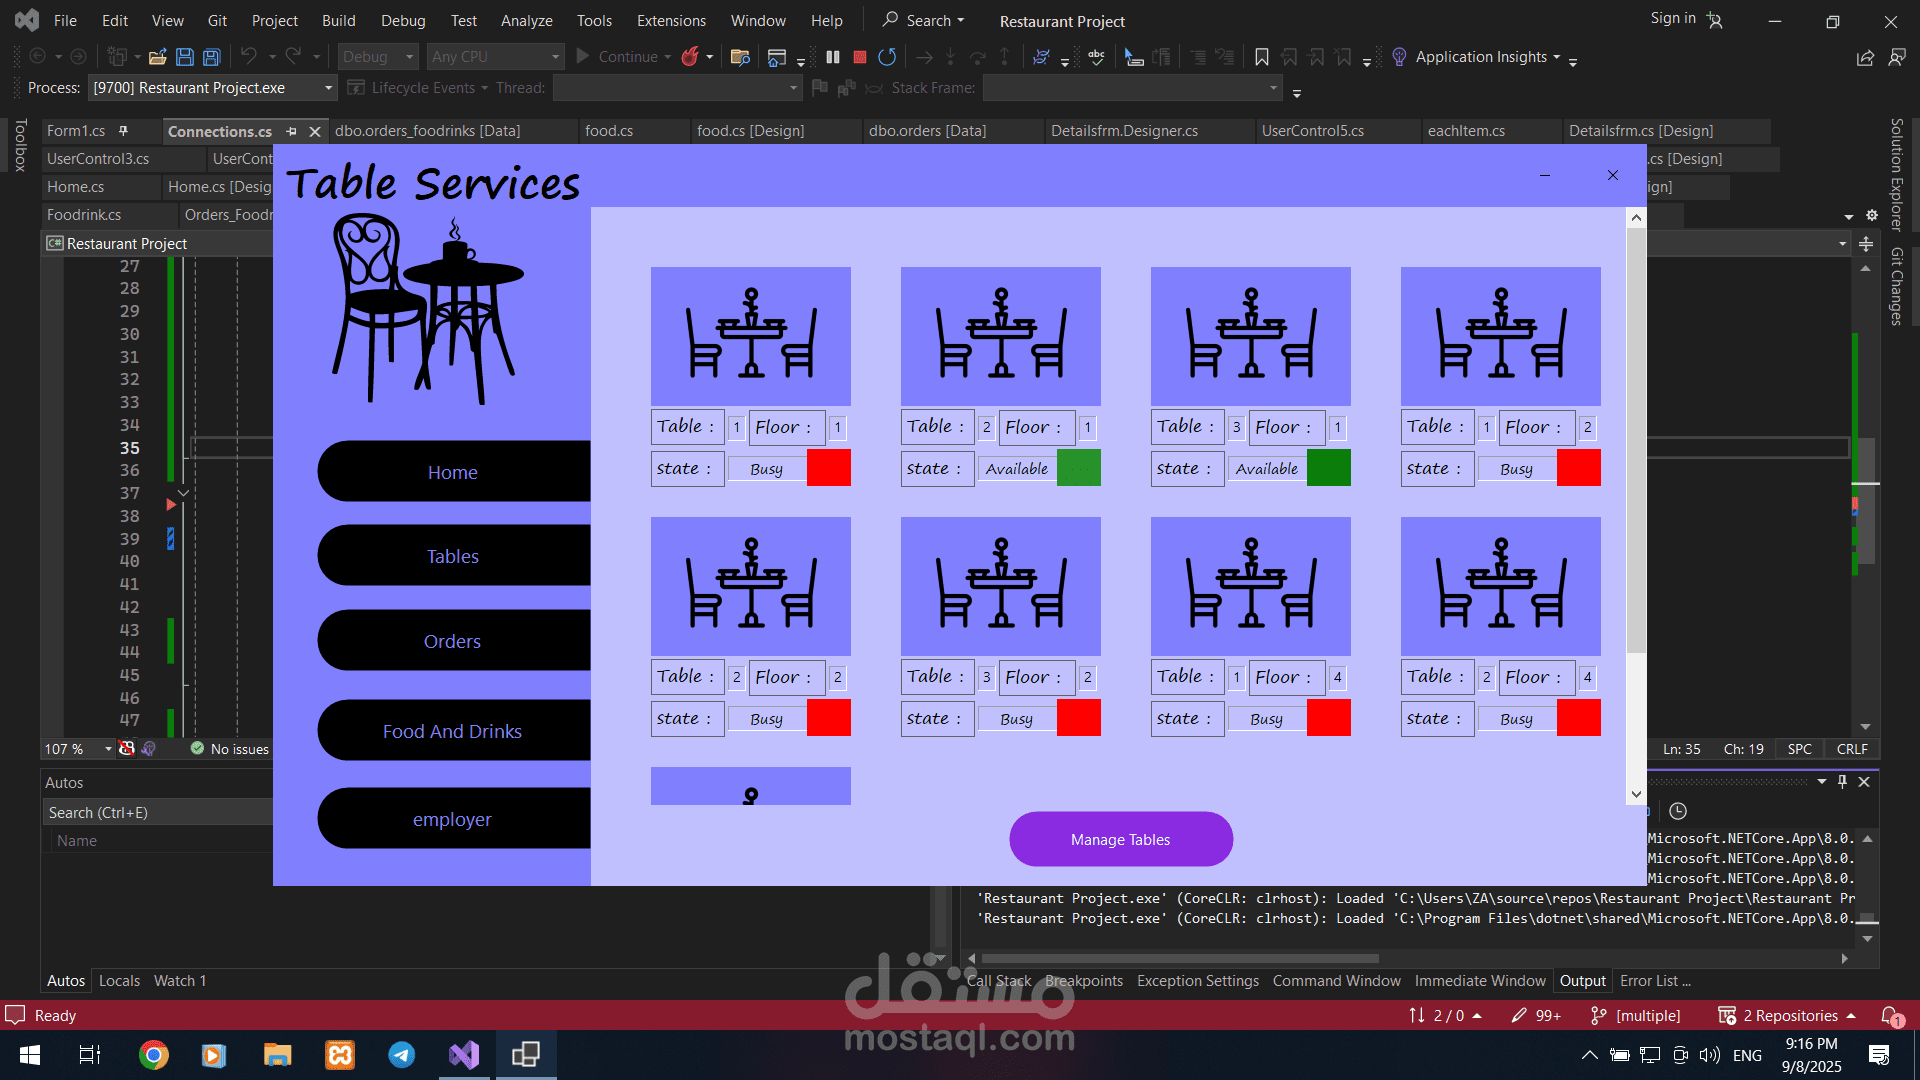Switch to the Breakpoints tab
The height and width of the screenshot is (1080, 1920).
coord(1083,981)
